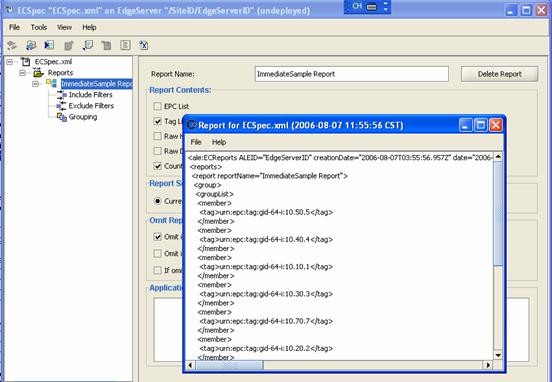Uncheck the checked Omit checkbox

click(x=157, y=237)
